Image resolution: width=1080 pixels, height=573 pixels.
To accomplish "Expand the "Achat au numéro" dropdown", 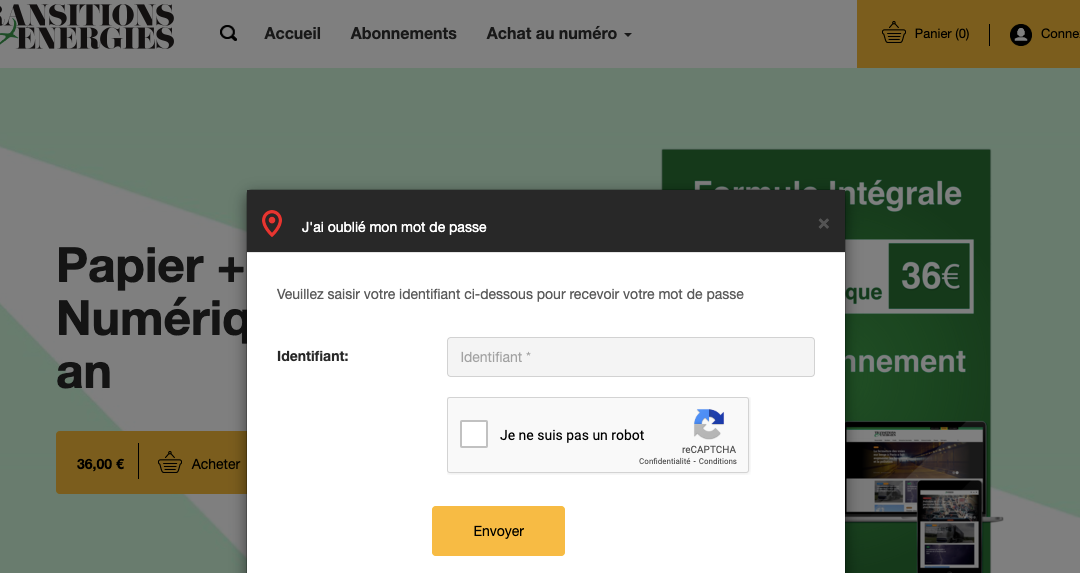I will [559, 34].
